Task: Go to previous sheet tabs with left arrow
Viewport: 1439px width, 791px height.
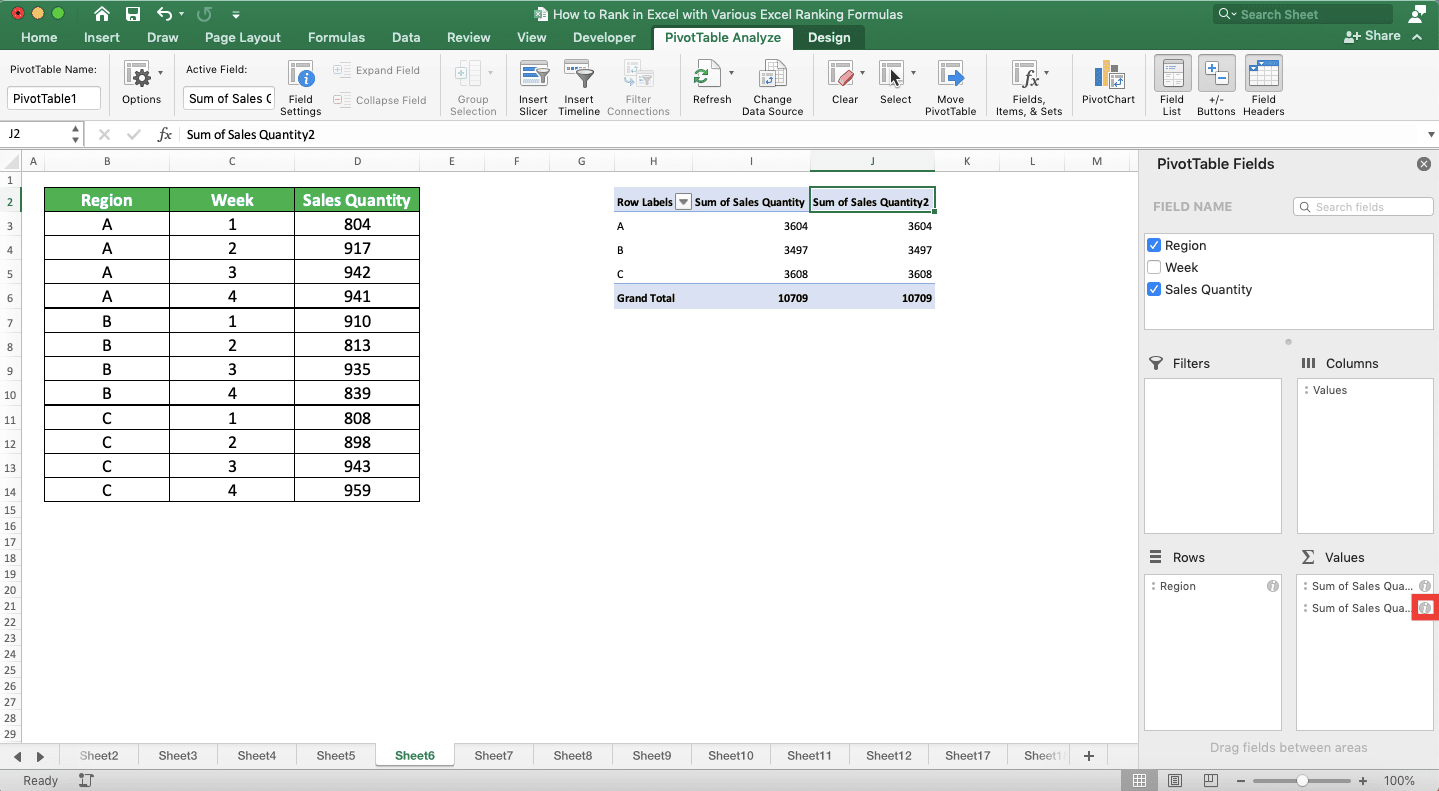Action: pos(17,756)
